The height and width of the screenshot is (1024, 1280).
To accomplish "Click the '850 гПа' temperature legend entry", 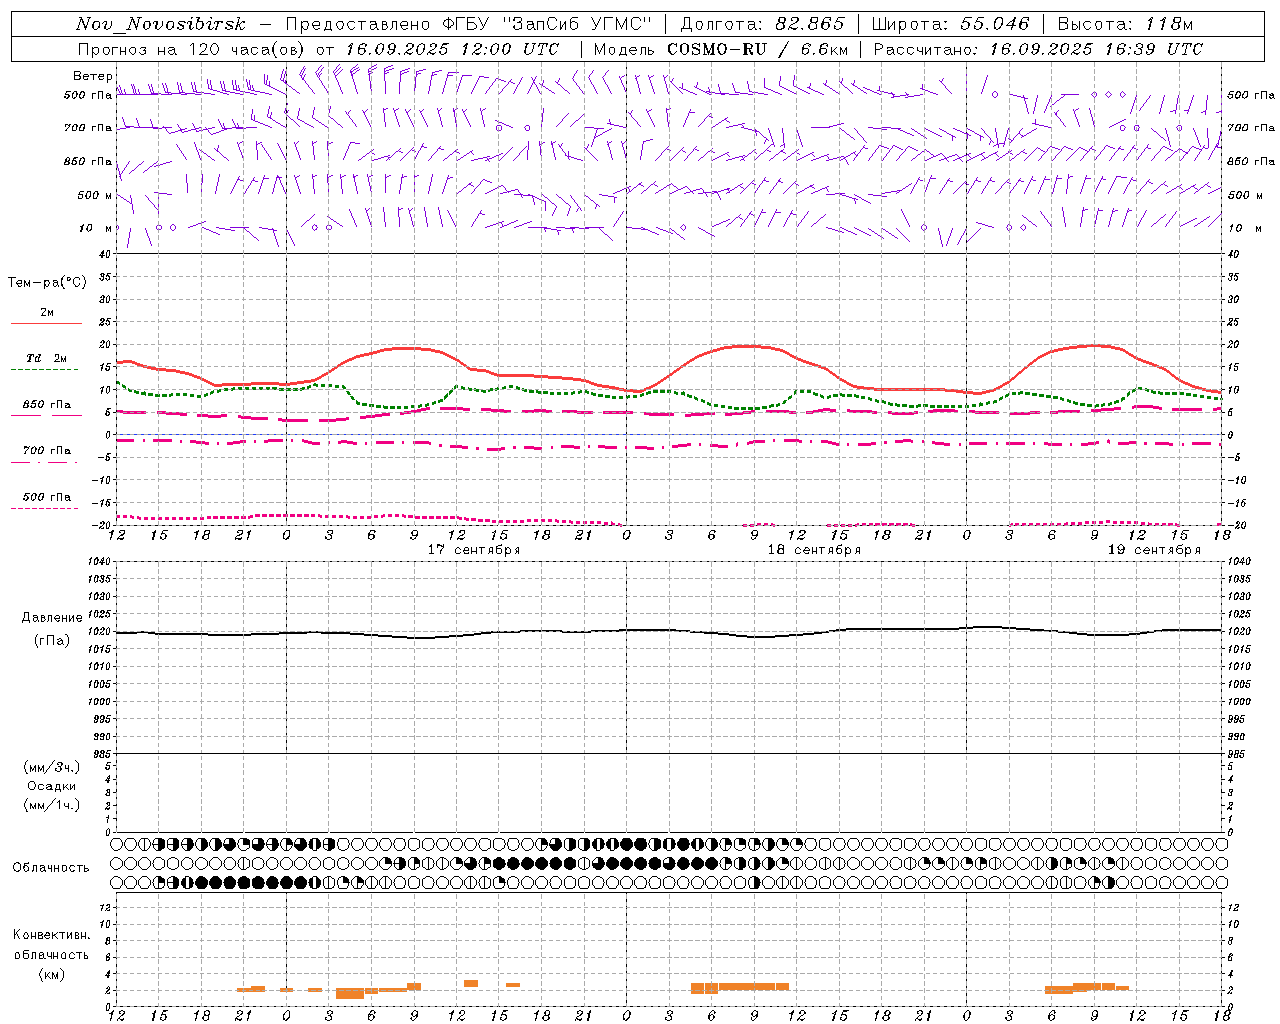I will 47,405.
